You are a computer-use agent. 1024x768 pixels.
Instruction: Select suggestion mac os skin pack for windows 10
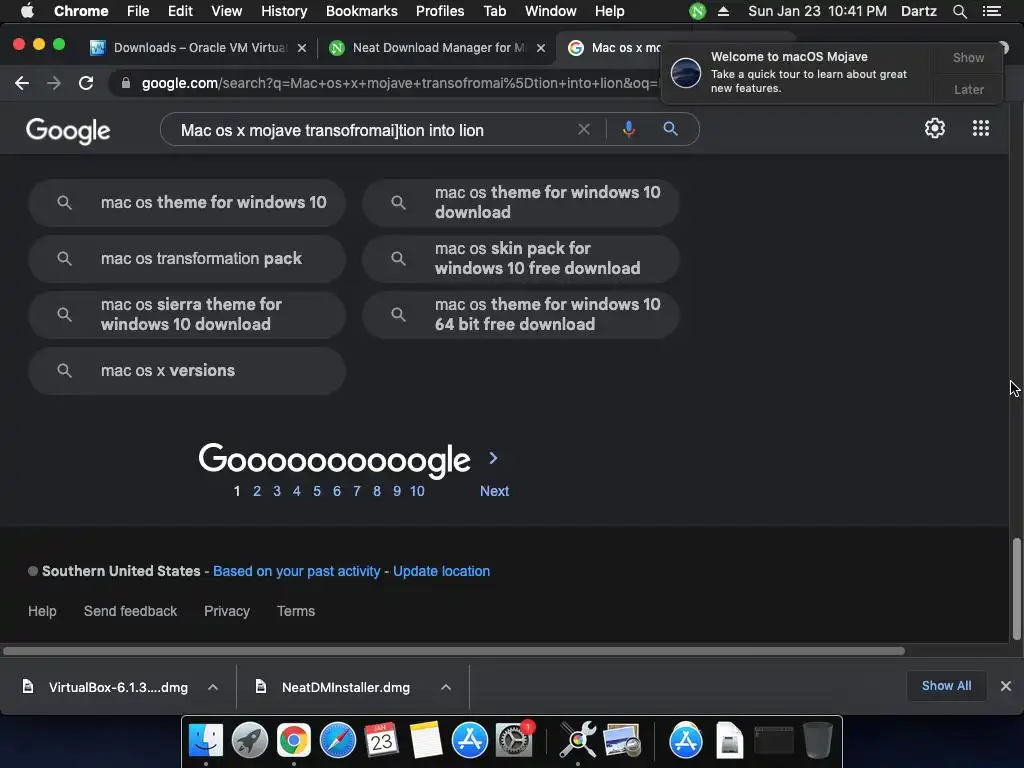point(521,259)
